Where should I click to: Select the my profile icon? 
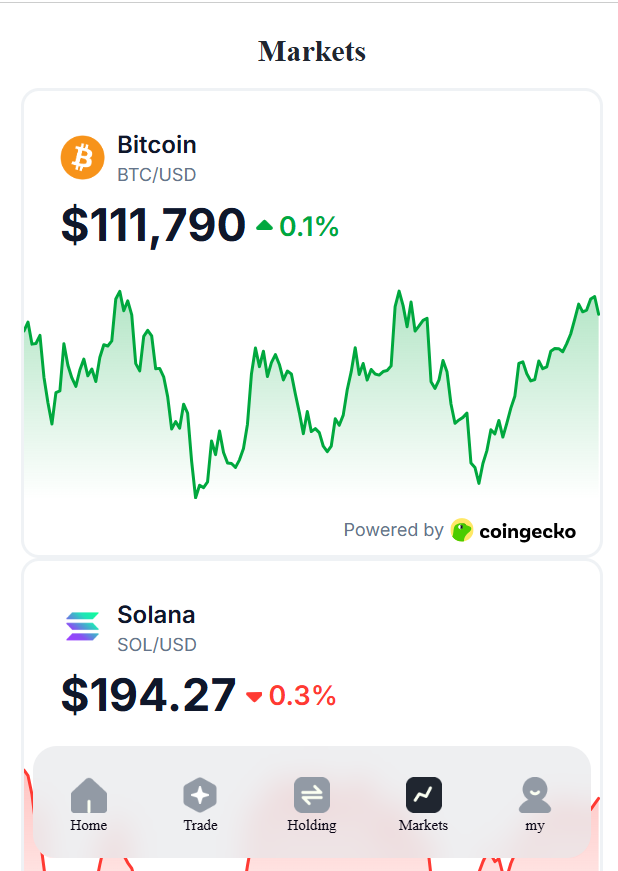point(535,795)
